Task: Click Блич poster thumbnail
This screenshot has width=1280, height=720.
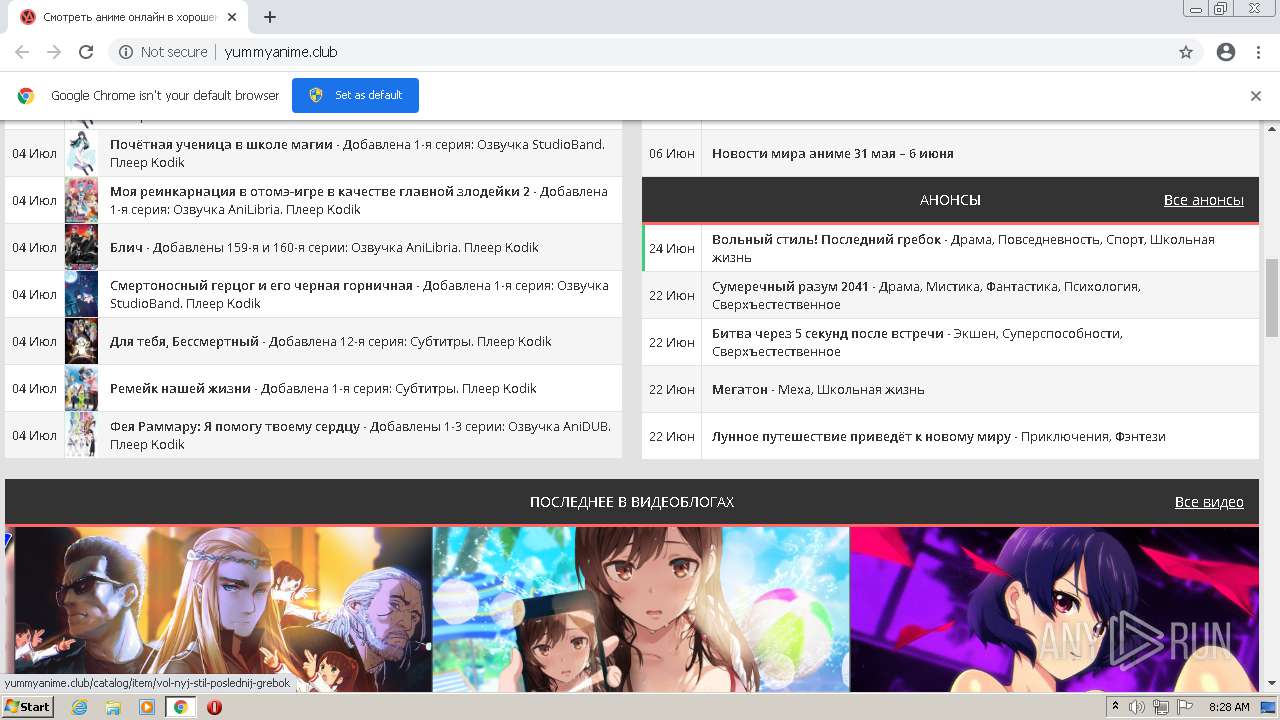Action: click(x=81, y=247)
